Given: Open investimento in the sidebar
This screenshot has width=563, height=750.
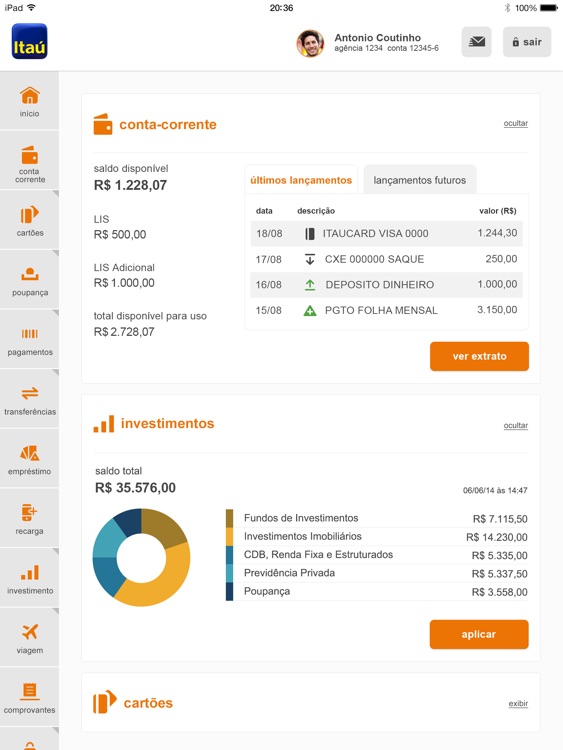Looking at the screenshot, I should pyautogui.click(x=30, y=579).
